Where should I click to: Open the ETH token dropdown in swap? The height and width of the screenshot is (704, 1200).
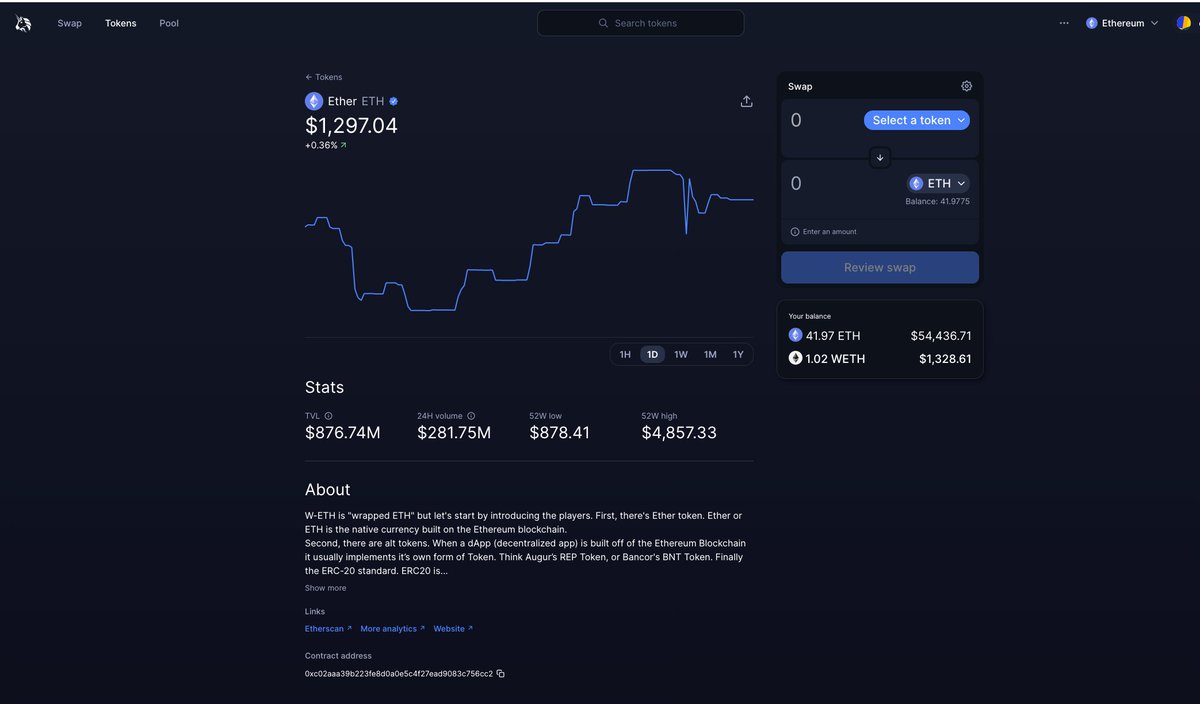click(938, 183)
